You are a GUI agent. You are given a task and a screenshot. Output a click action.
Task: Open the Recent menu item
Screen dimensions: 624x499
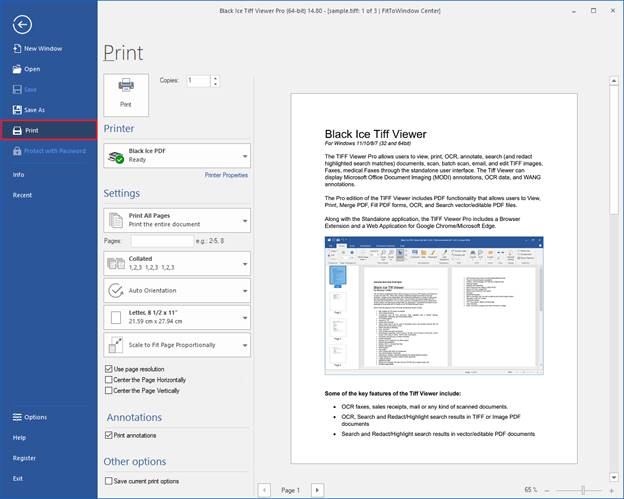(x=49, y=195)
